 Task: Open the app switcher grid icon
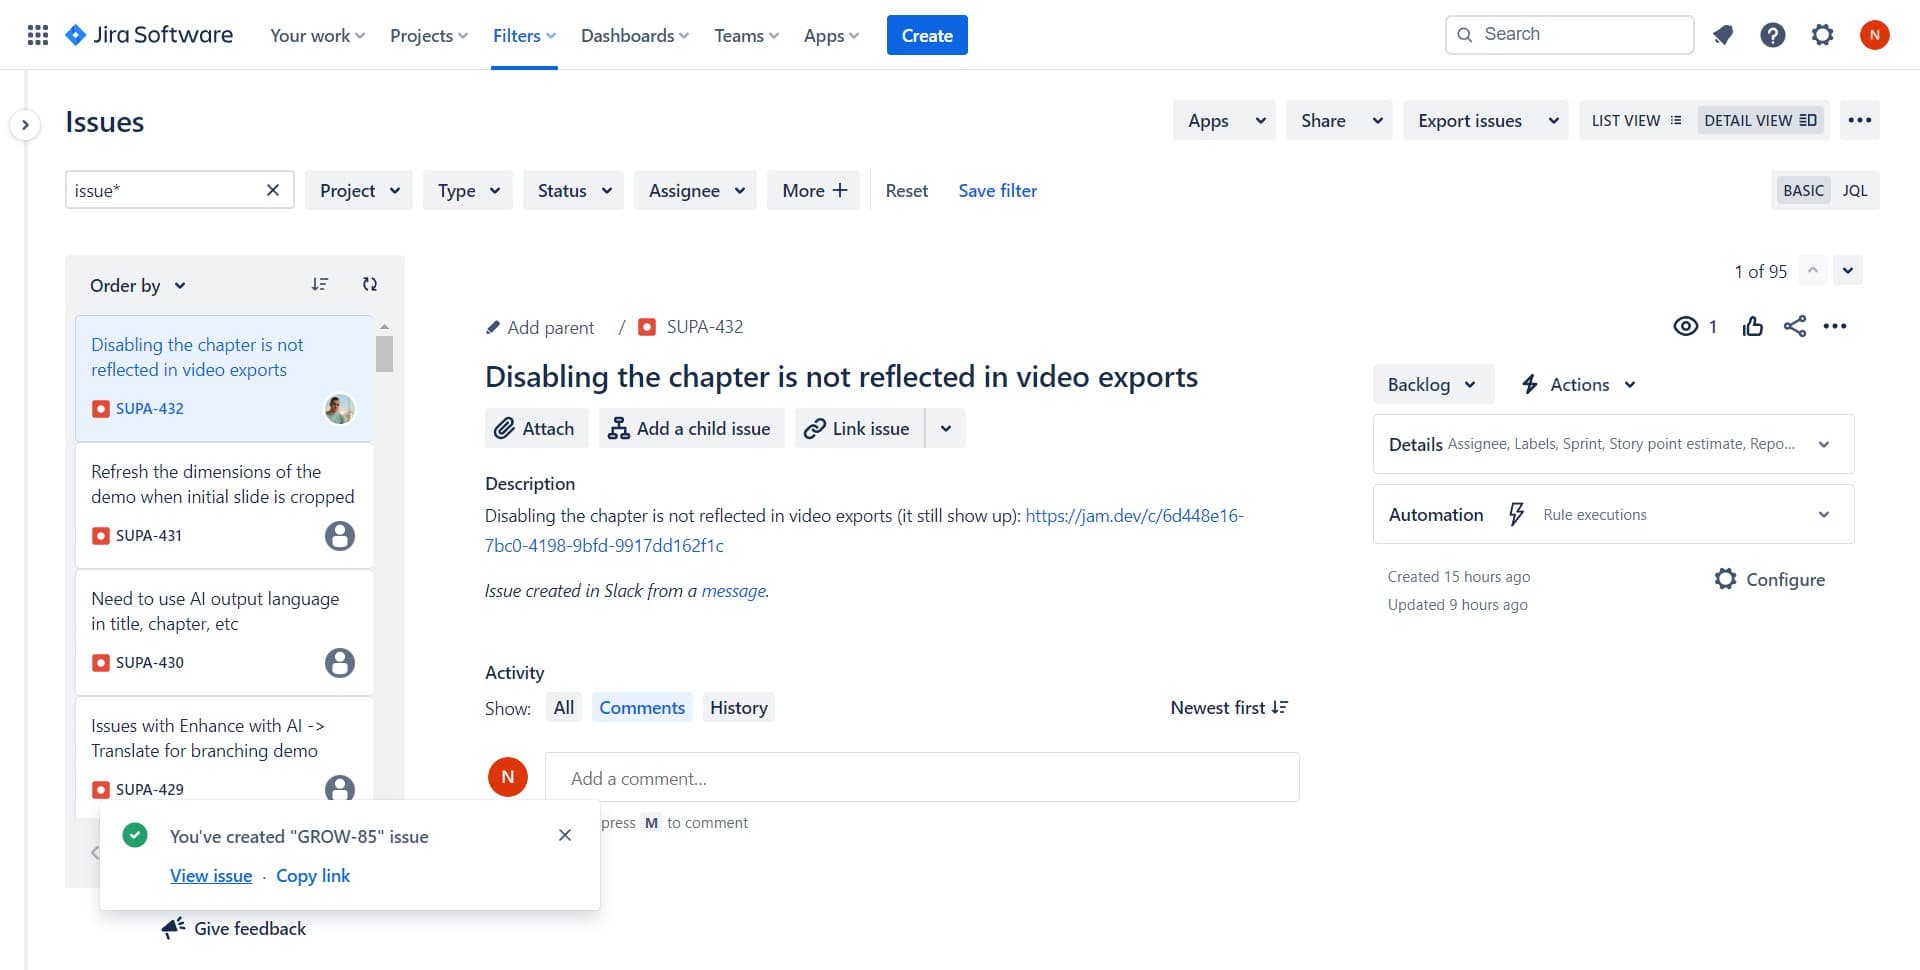38,35
